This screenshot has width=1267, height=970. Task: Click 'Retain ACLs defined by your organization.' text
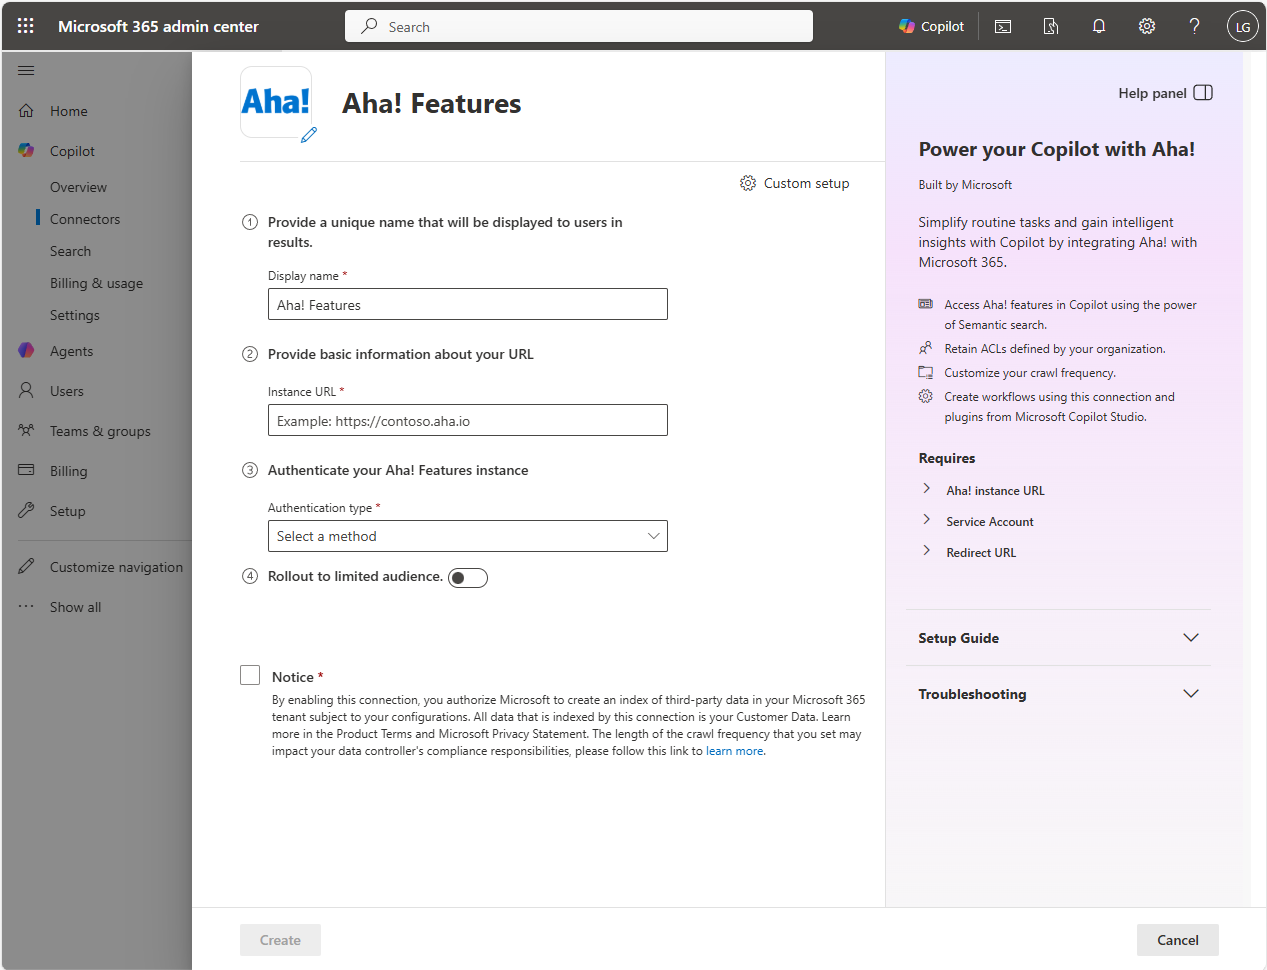tap(1055, 349)
